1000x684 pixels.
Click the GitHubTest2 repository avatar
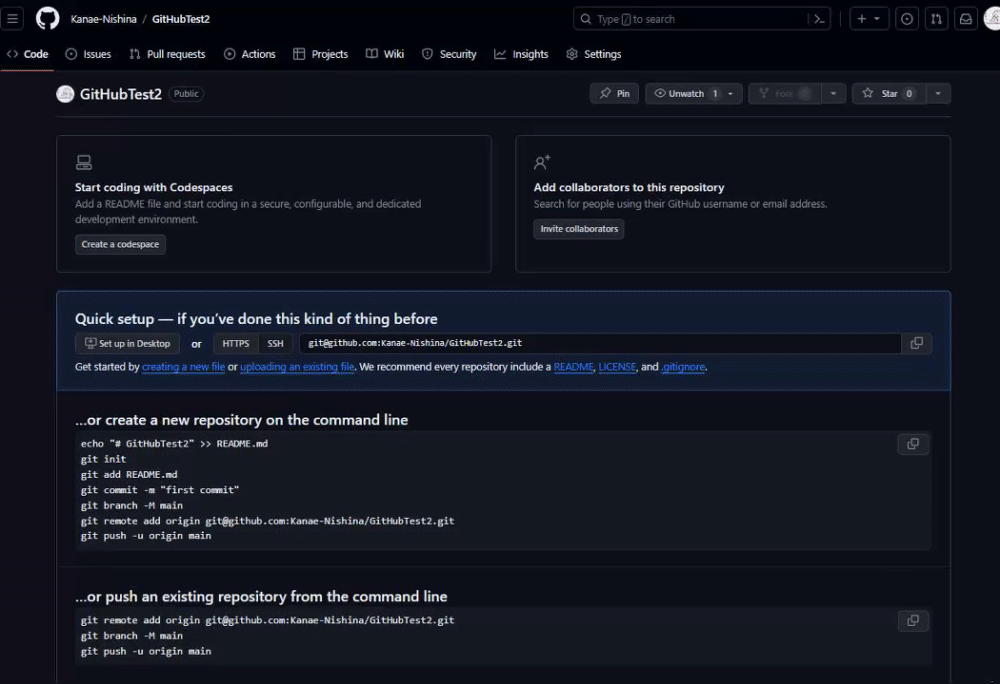coord(65,94)
